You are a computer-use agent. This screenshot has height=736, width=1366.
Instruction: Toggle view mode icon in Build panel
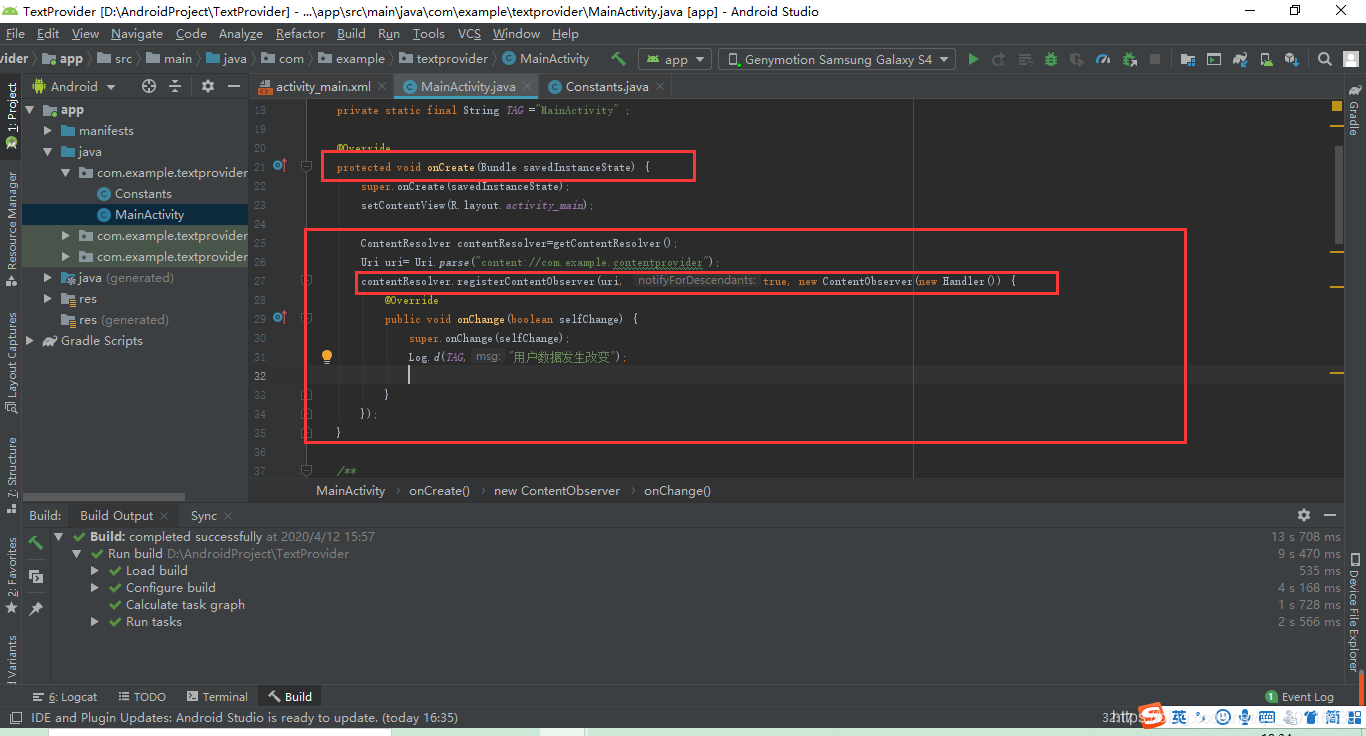(x=36, y=576)
